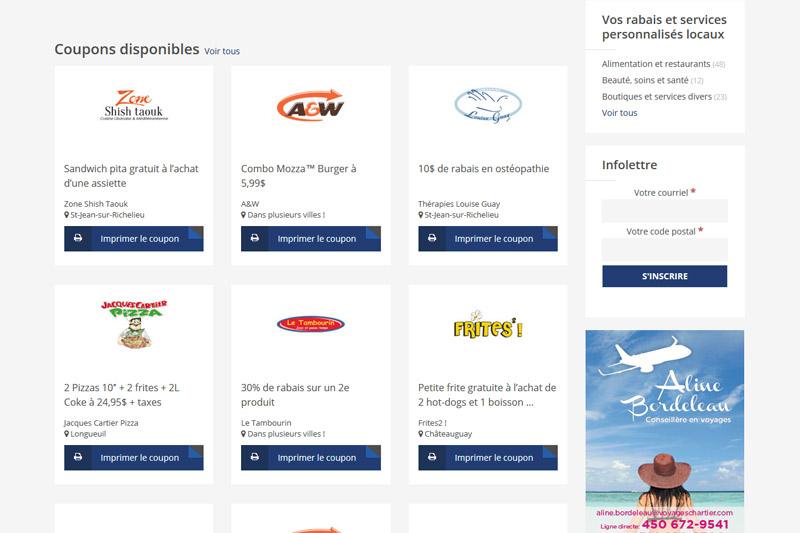
Task: Focus the Votre code postal field
Action: pyautogui.click(x=665, y=249)
